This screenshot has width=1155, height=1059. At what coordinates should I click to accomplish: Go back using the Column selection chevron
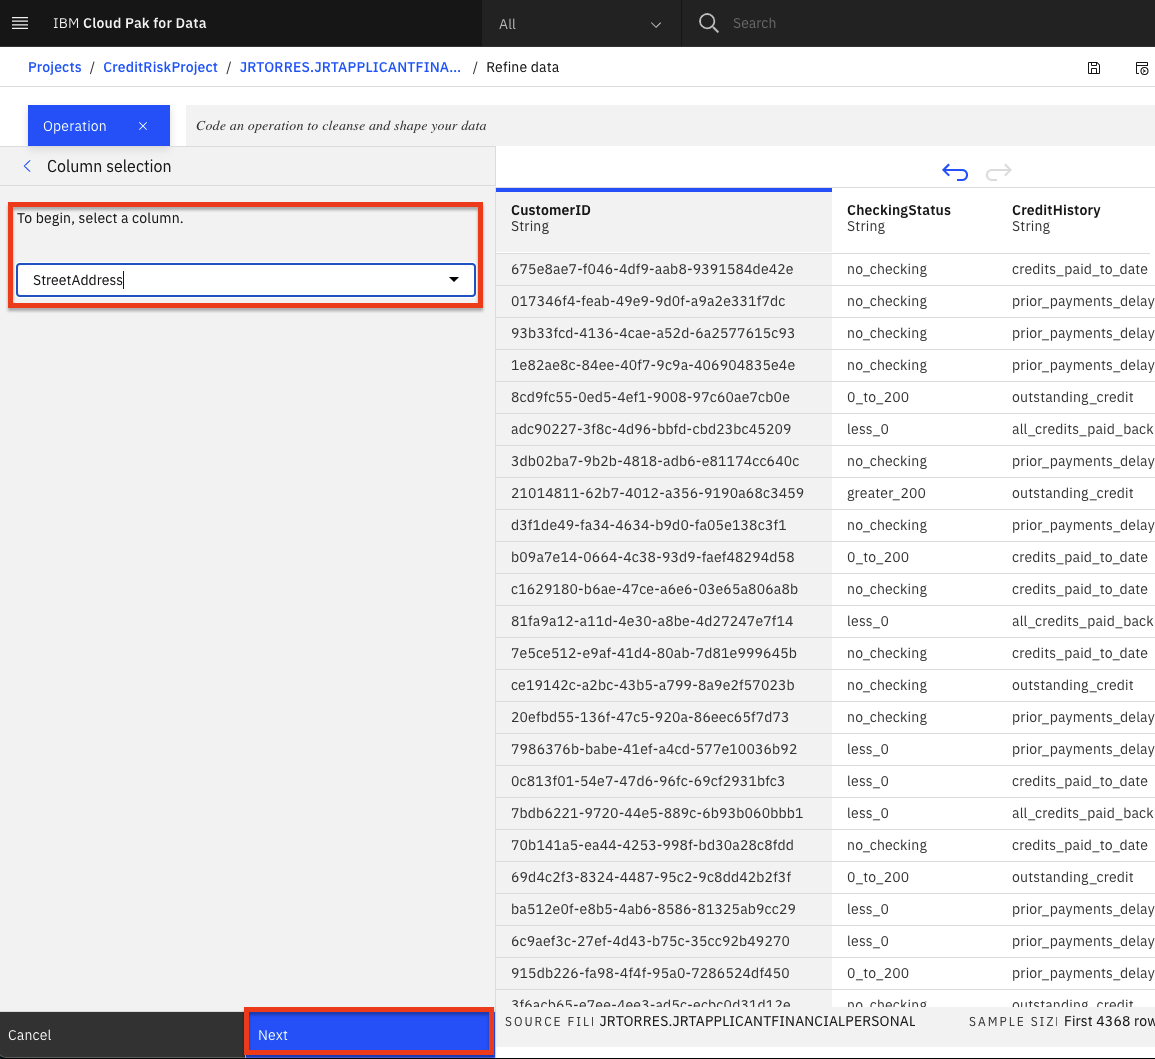pyautogui.click(x=27, y=166)
